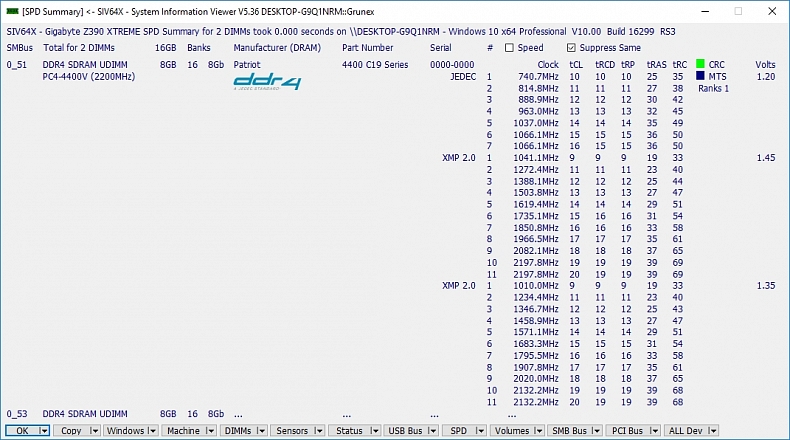The image size is (790, 440).
Task: Open the Windows button's dropdown arrow
Action: pyautogui.click(x=153, y=431)
